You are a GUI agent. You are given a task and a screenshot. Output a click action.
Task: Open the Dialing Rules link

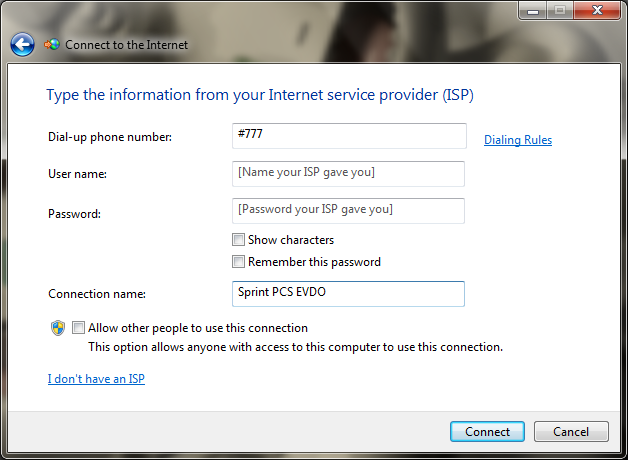[x=518, y=140]
